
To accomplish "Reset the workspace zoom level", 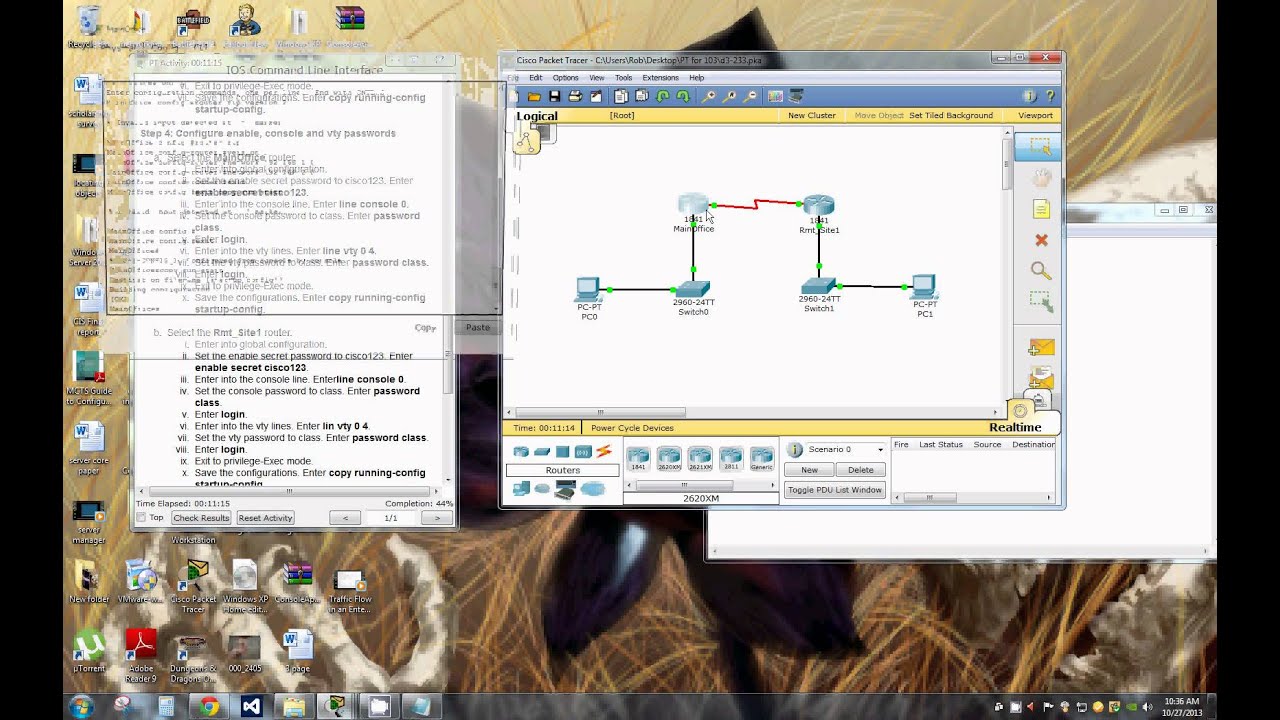I will pyautogui.click(x=729, y=96).
